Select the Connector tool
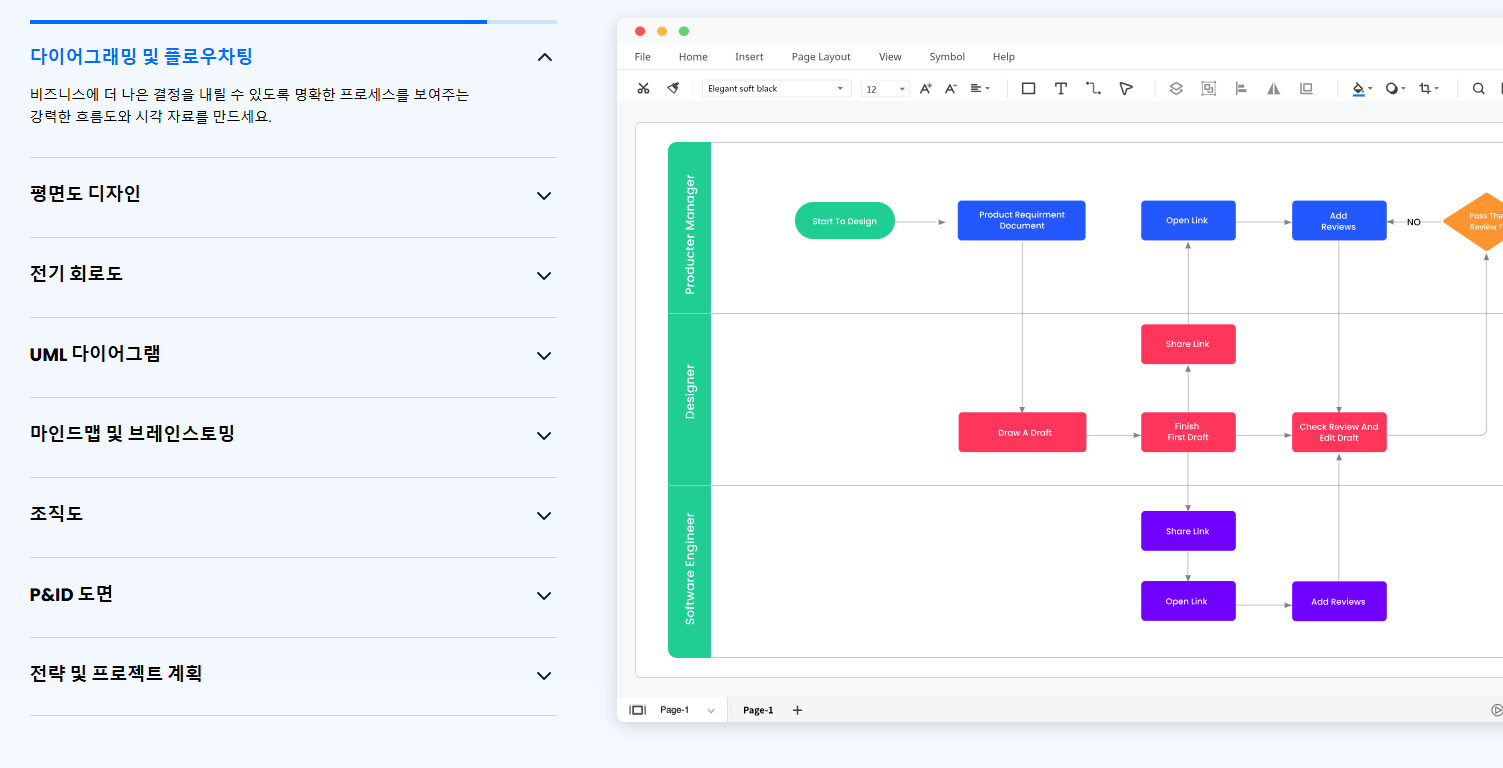The height and width of the screenshot is (768, 1503). [1094, 88]
